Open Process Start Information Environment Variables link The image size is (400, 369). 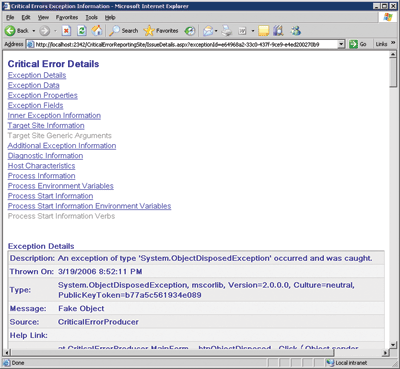[89, 206]
